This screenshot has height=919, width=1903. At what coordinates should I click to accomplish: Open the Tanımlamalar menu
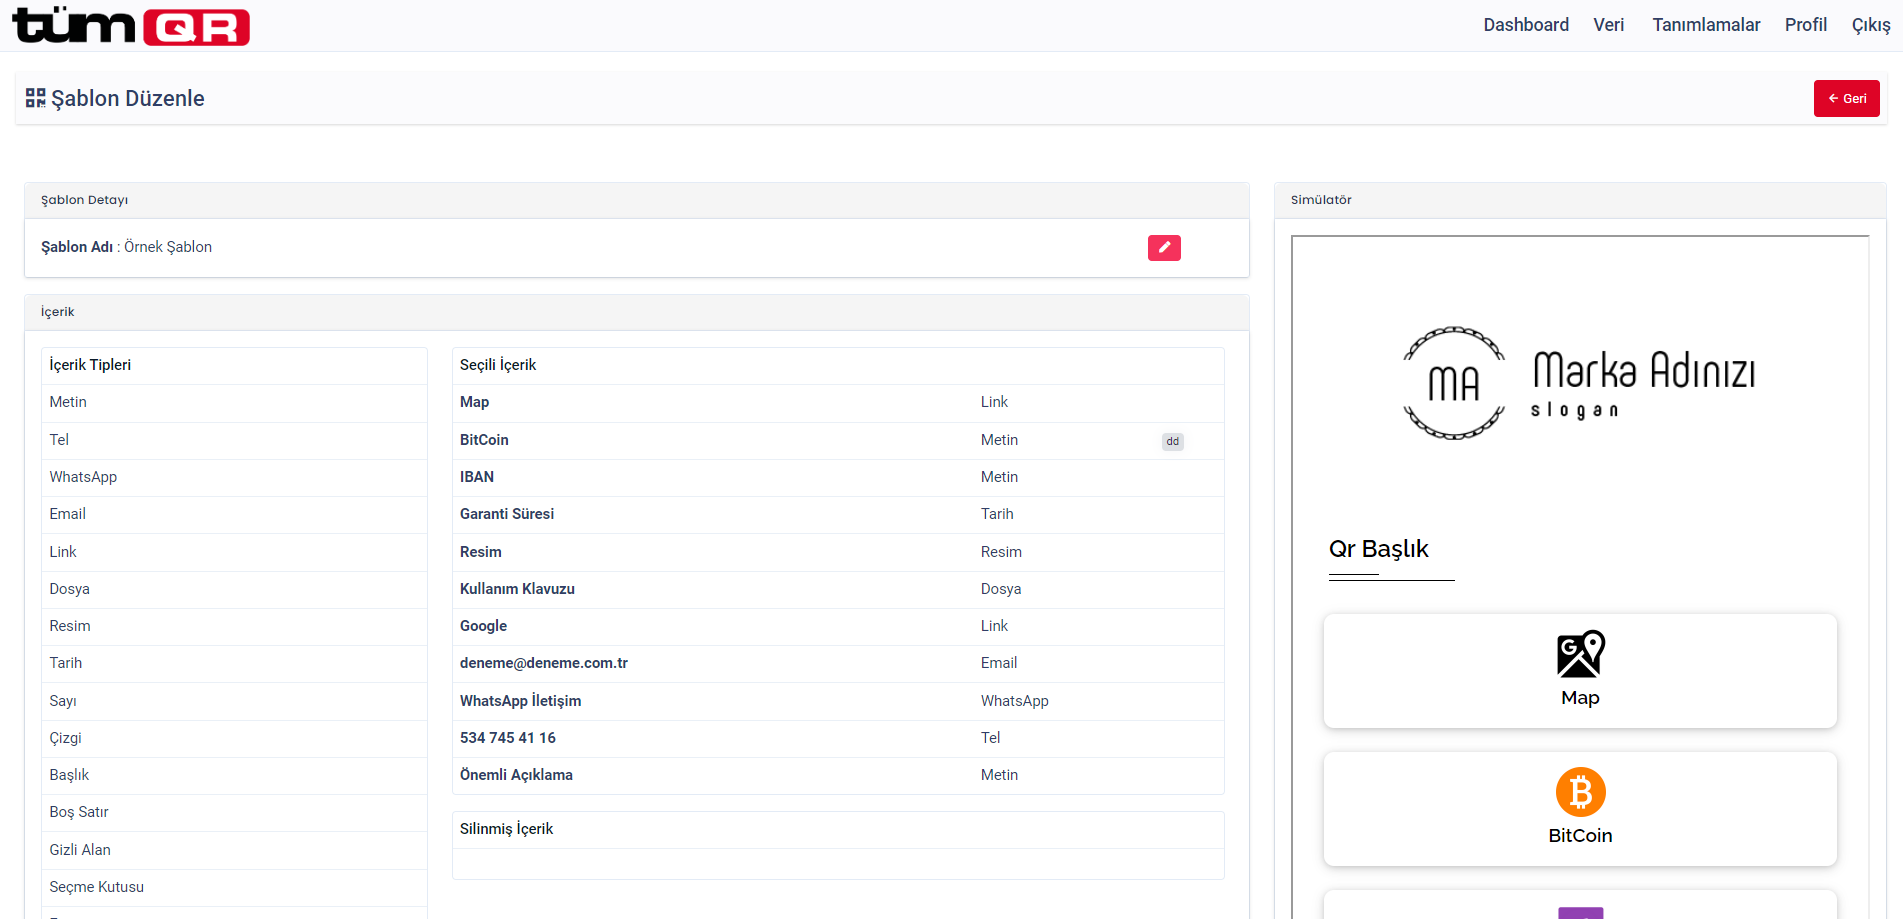(1706, 25)
